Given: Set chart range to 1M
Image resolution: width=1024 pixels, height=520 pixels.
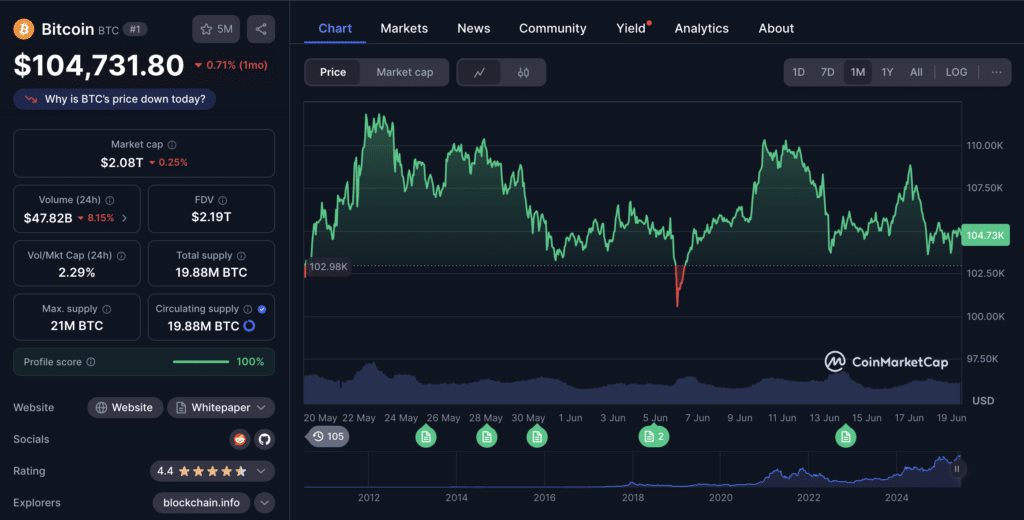Looking at the screenshot, I should (857, 73).
